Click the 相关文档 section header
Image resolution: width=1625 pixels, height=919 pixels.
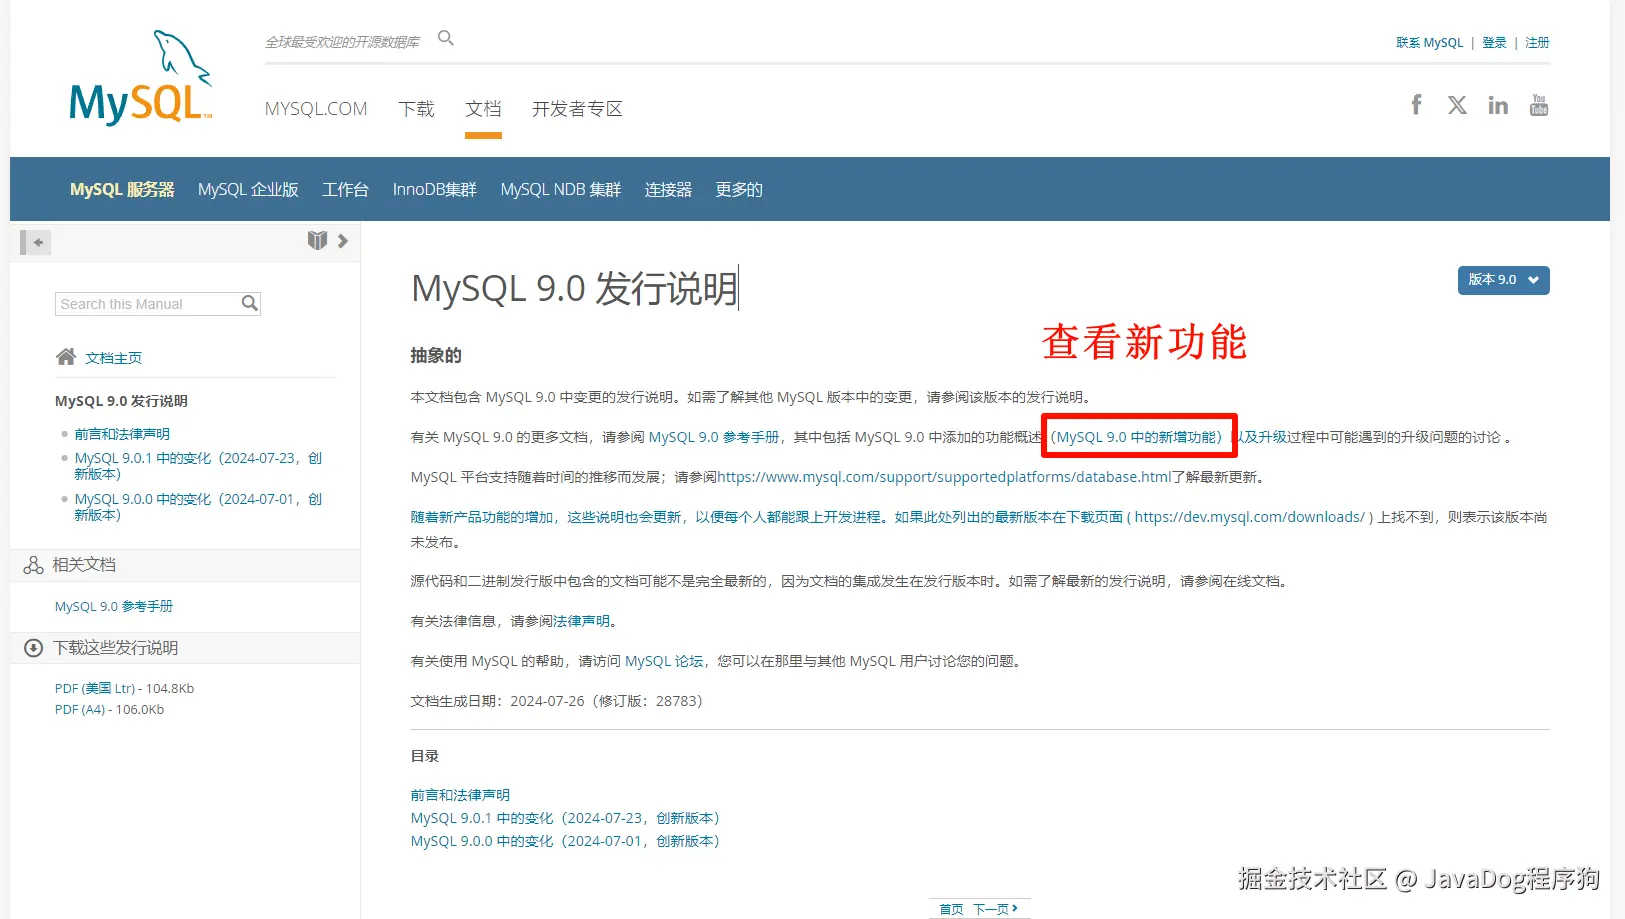tap(185, 565)
